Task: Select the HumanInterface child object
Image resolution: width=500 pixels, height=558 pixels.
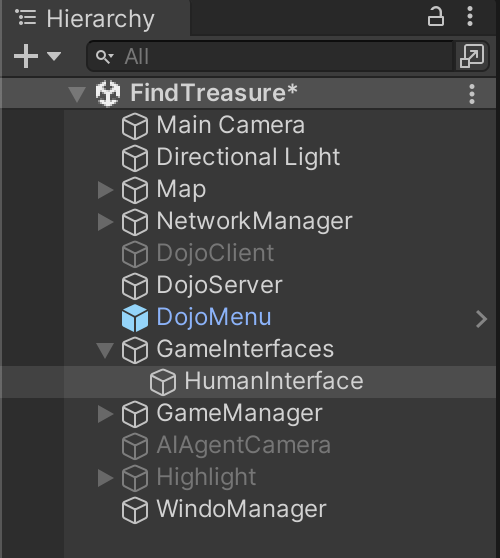Action: (274, 381)
